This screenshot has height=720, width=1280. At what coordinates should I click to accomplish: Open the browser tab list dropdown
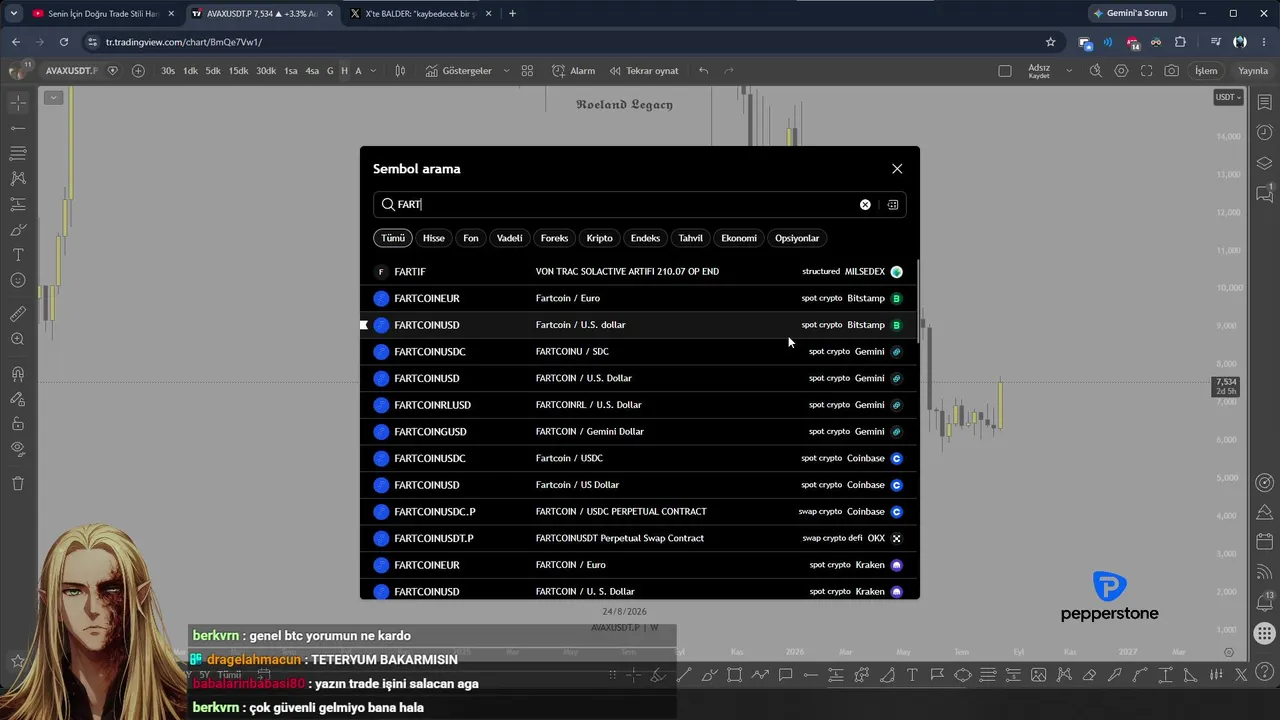point(13,13)
